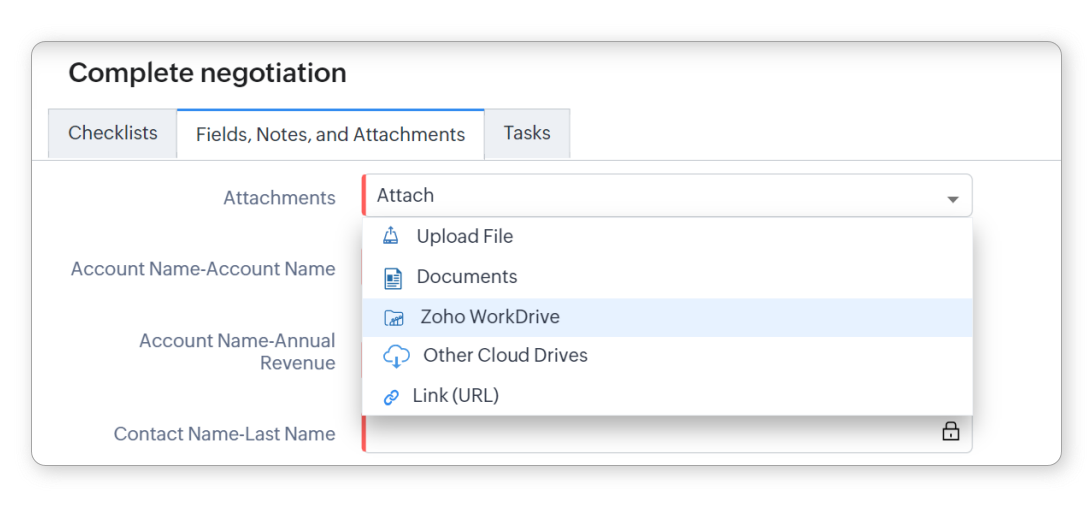Image resolution: width=1092 pixels, height=507 pixels.
Task: Click the Documents page icon
Action: [393, 277]
